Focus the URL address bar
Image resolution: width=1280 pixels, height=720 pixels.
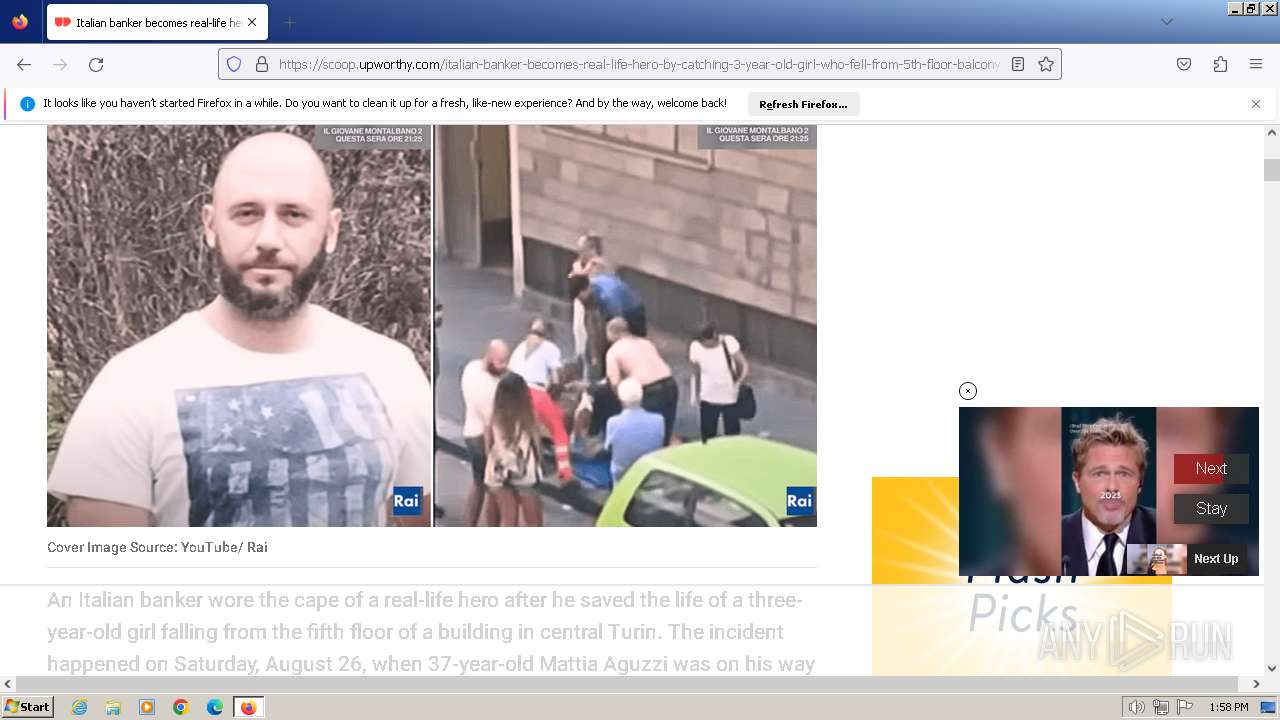point(638,64)
